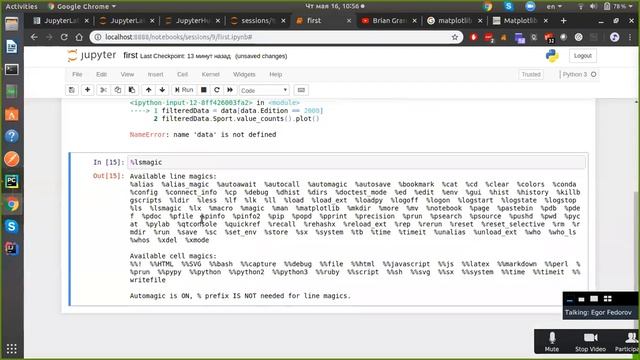Interrupt the kernel with stop icon

click(204, 90)
